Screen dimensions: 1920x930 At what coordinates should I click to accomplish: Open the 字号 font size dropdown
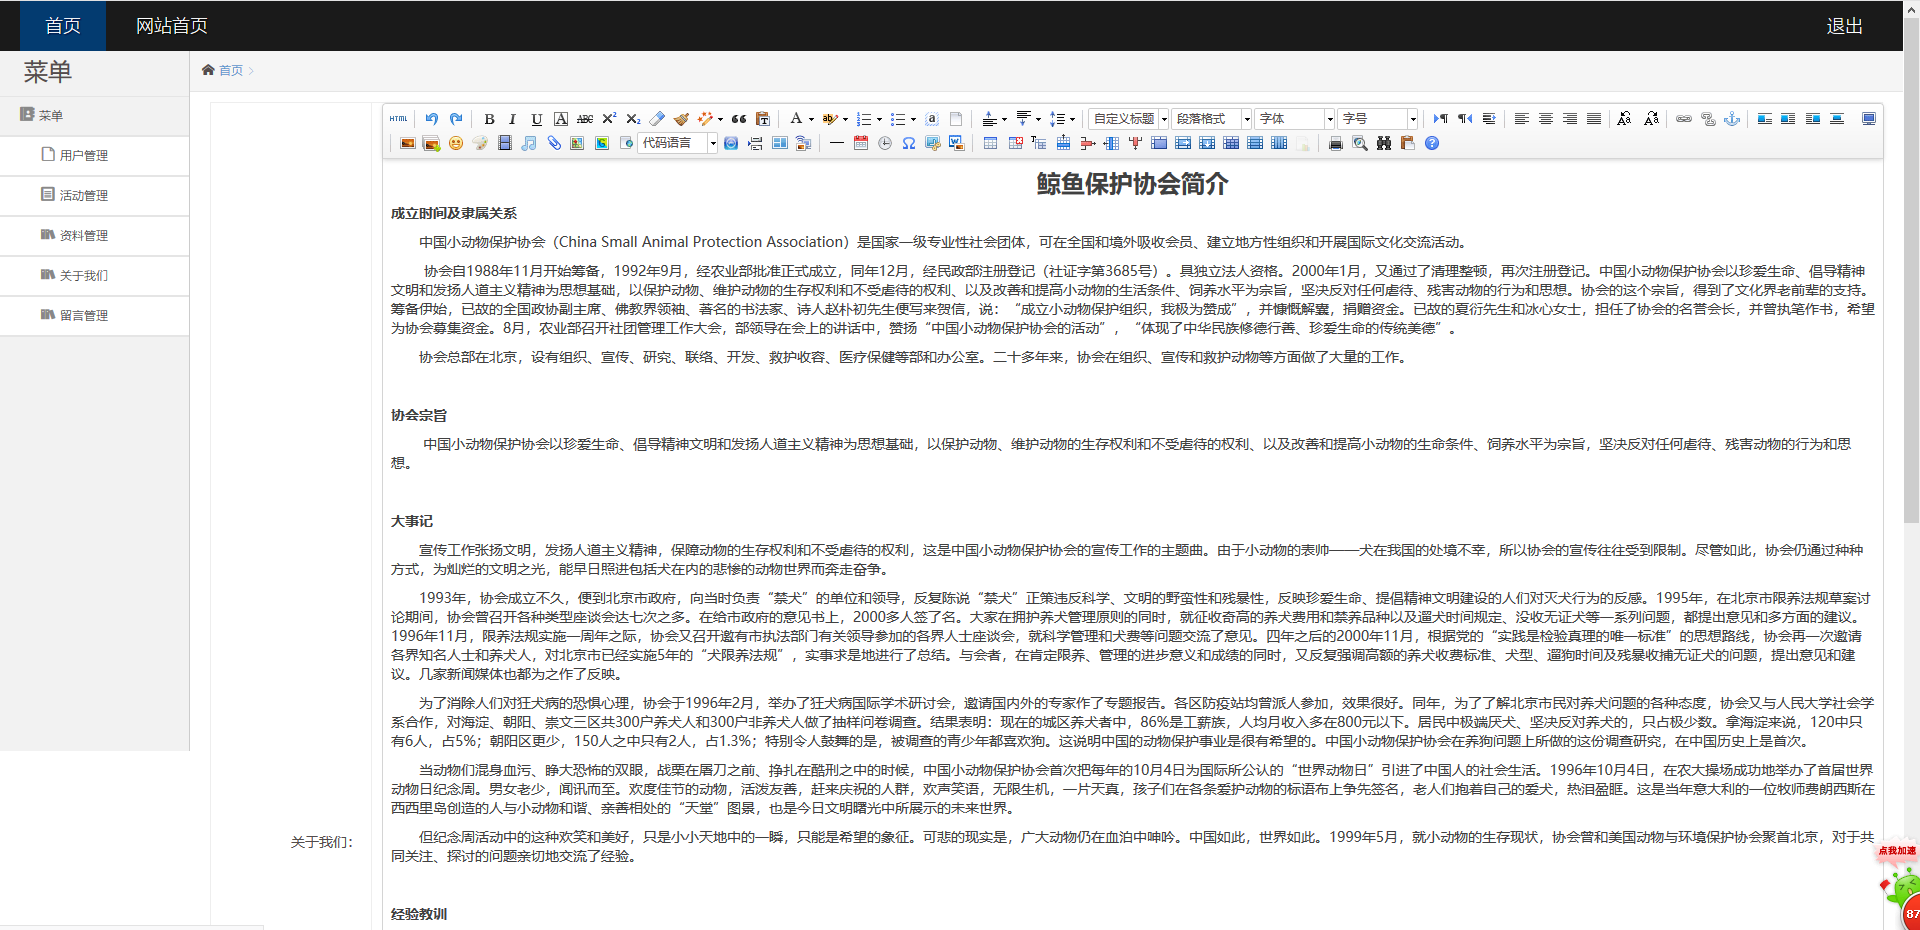(x=1378, y=119)
